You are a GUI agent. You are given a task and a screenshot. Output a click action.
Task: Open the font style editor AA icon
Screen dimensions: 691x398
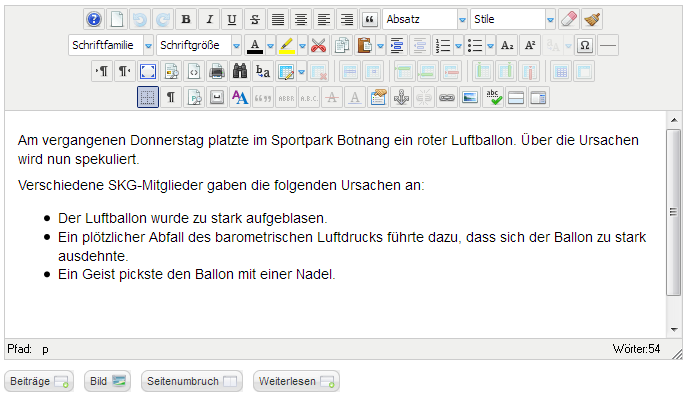240,97
